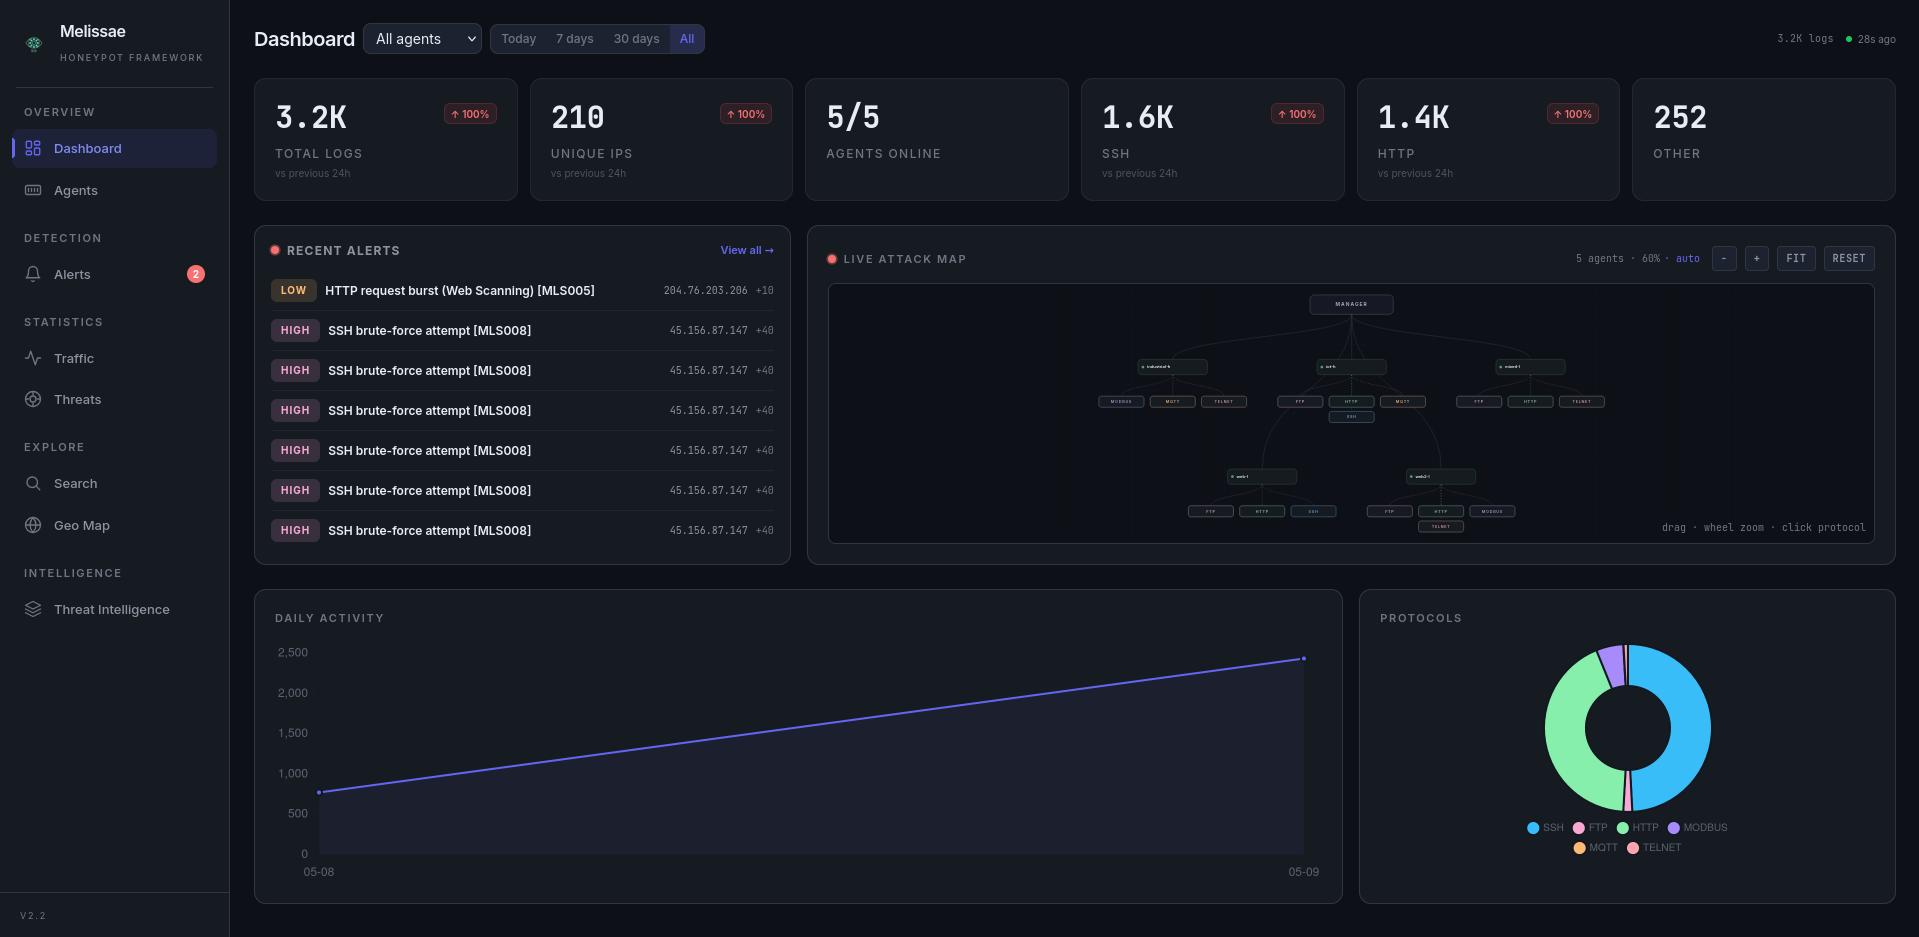Switch time range to 7 days
1919x937 pixels.
(x=574, y=39)
